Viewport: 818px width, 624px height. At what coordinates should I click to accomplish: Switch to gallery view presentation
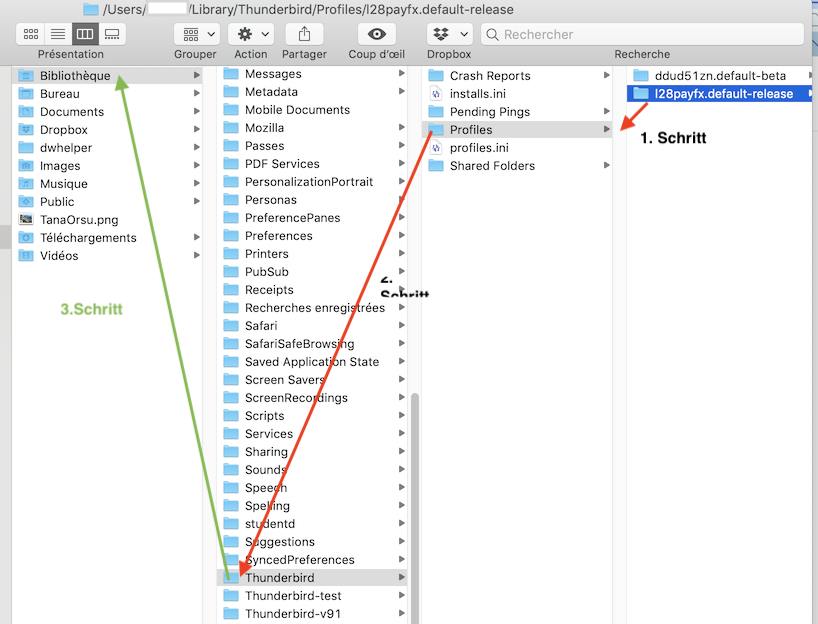pyautogui.click(x=112, y=34)
